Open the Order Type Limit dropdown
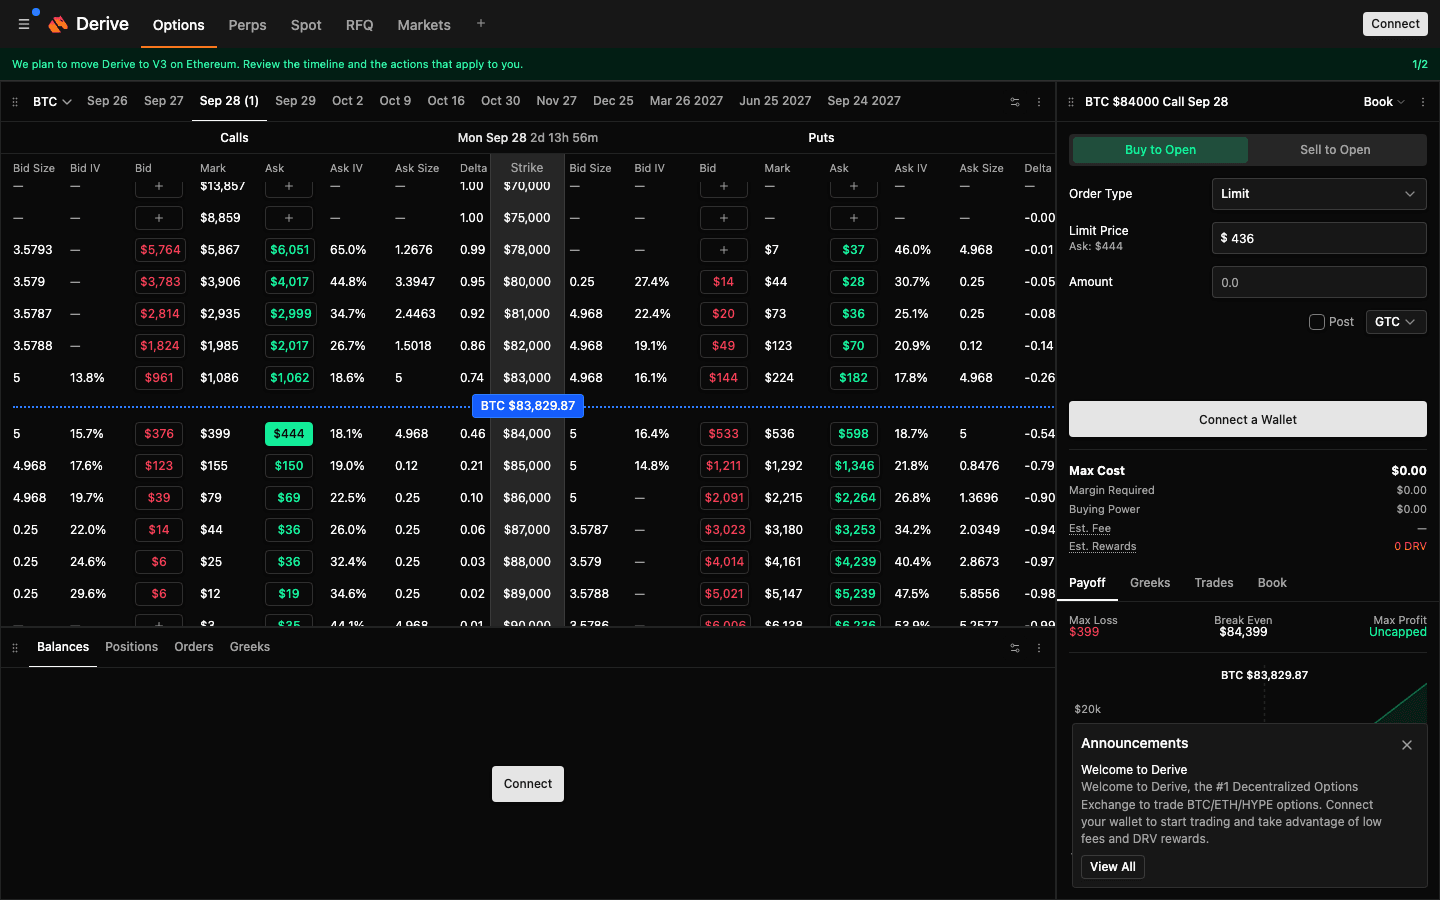Viewport: 1440px width, 900px height. 1319,194
